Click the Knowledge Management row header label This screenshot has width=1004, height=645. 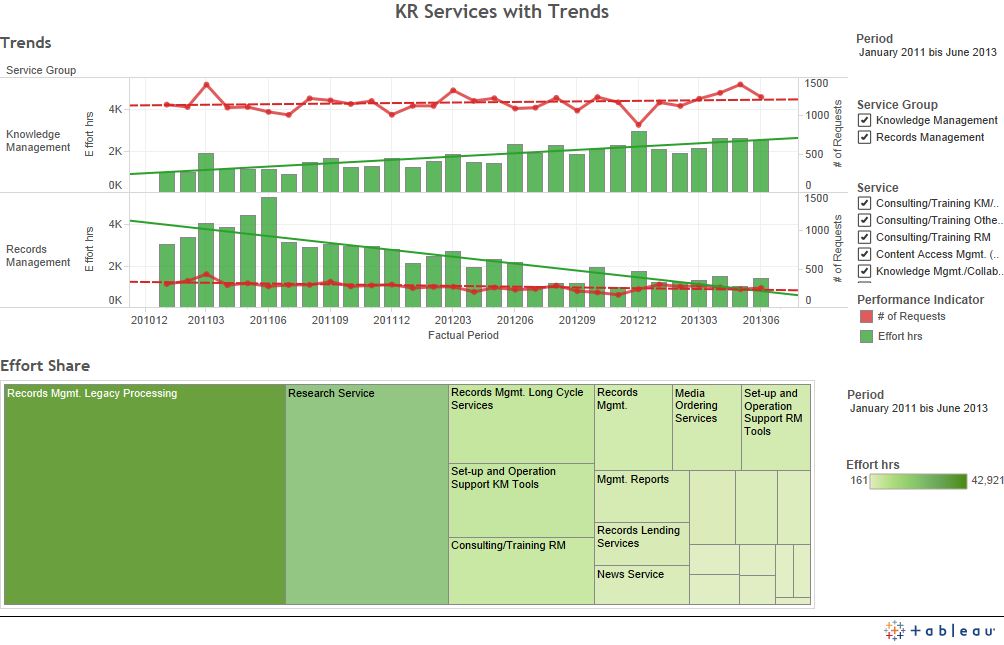(39, 141)
